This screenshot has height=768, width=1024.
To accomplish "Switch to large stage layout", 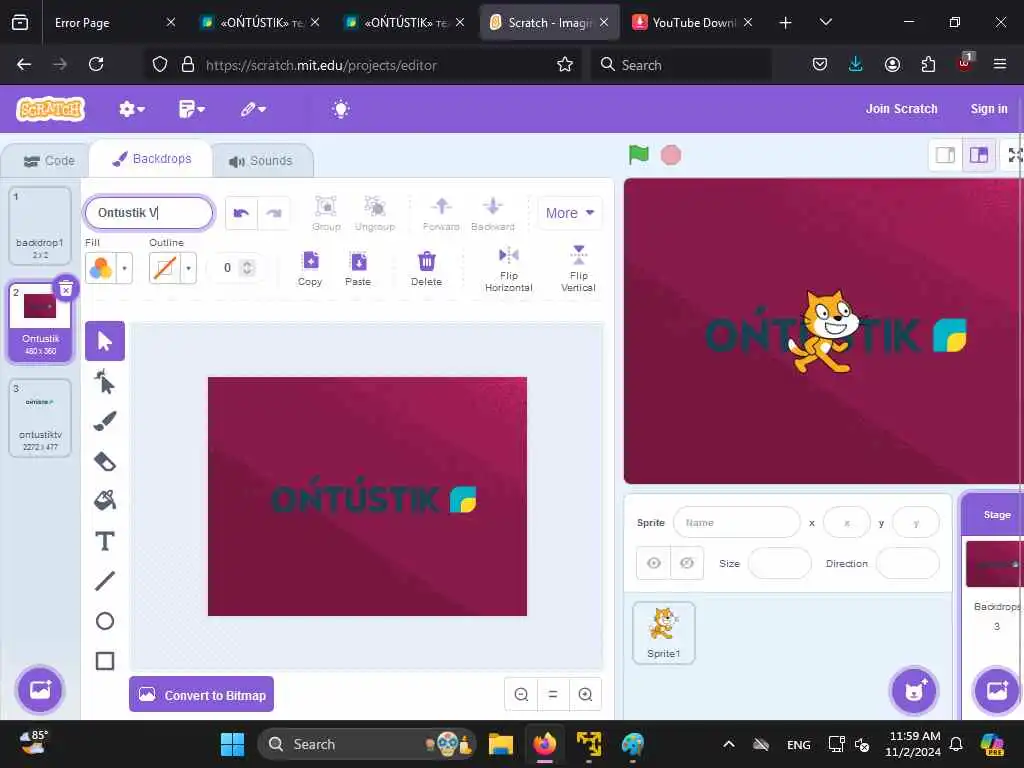I will [979, 155].
